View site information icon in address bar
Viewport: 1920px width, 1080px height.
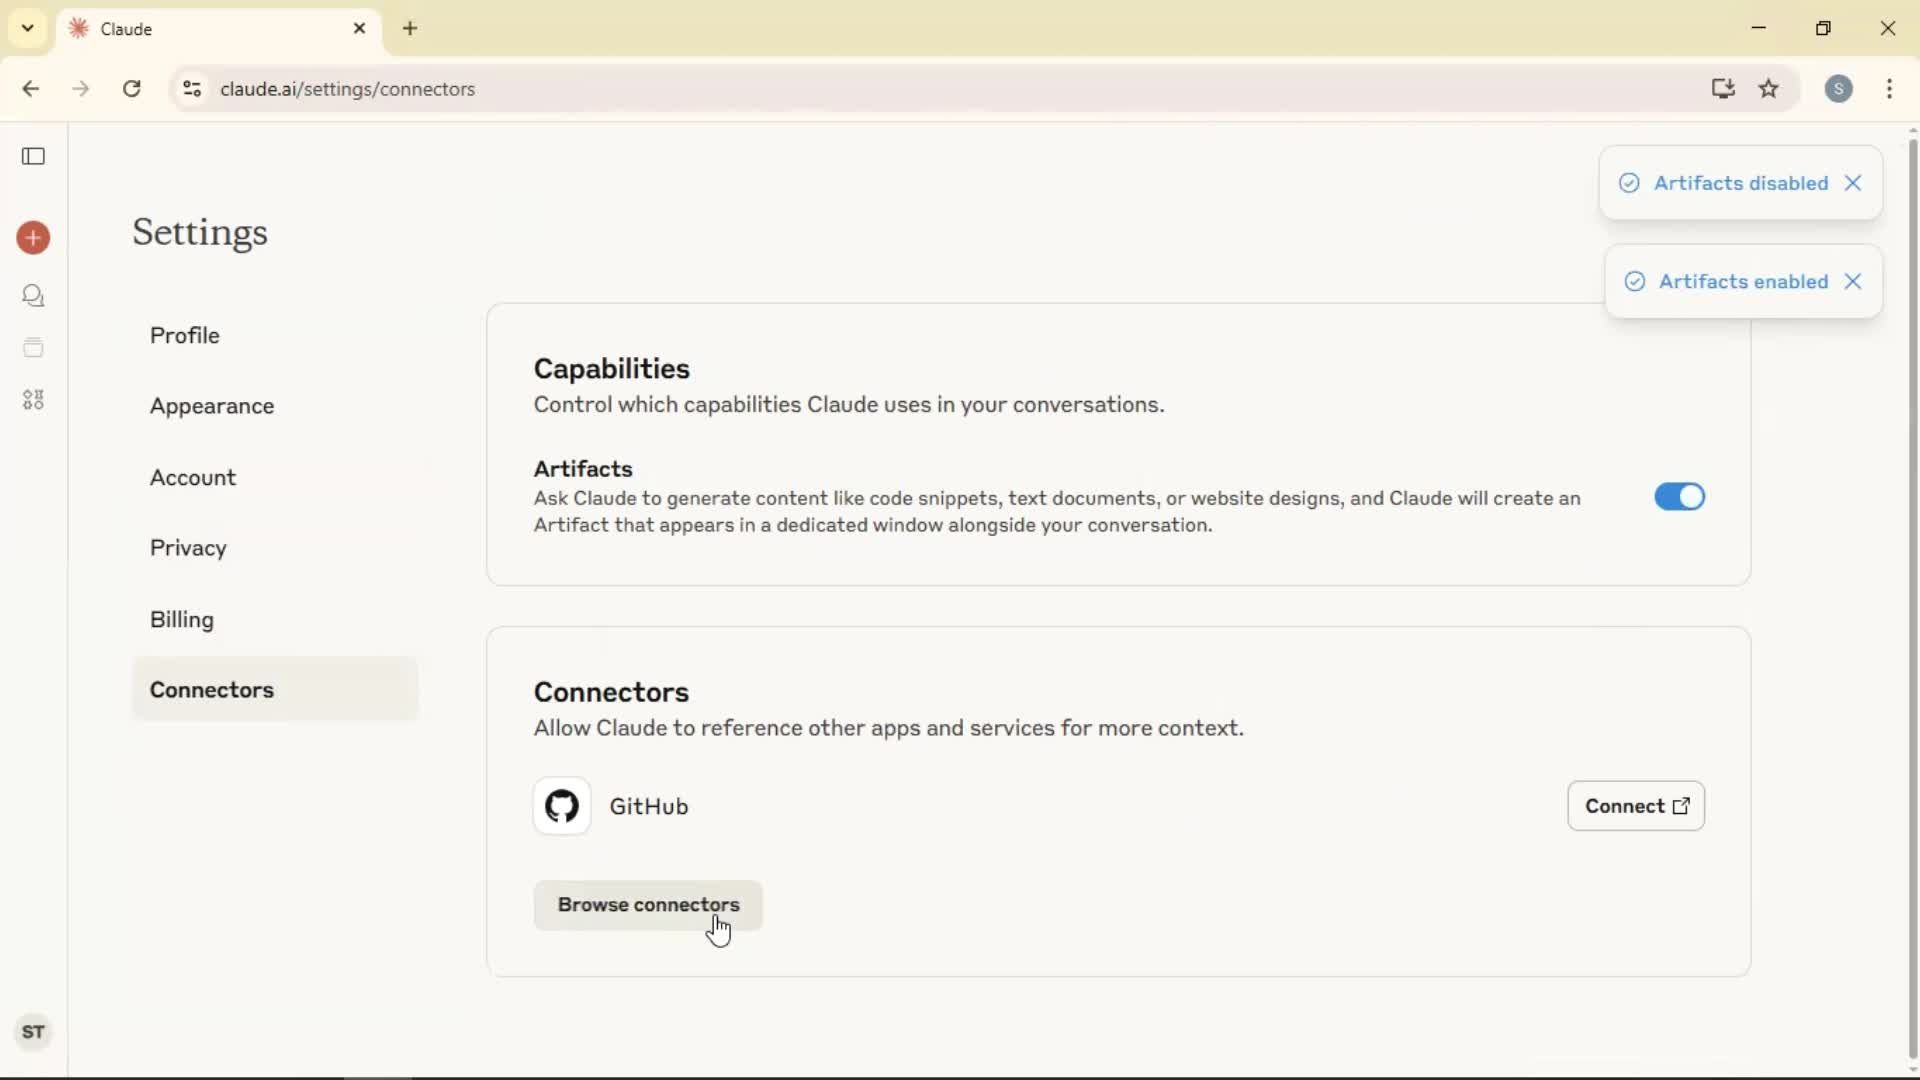[192, 89]
